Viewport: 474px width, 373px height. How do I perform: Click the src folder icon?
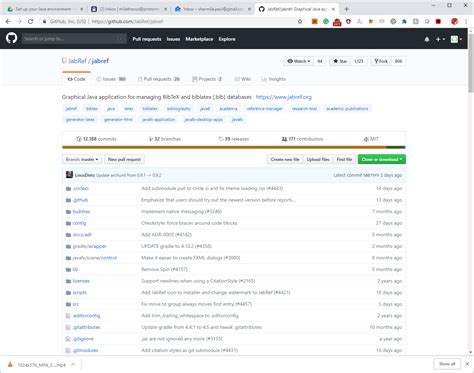pyautogui.click(x=68, y=304)
